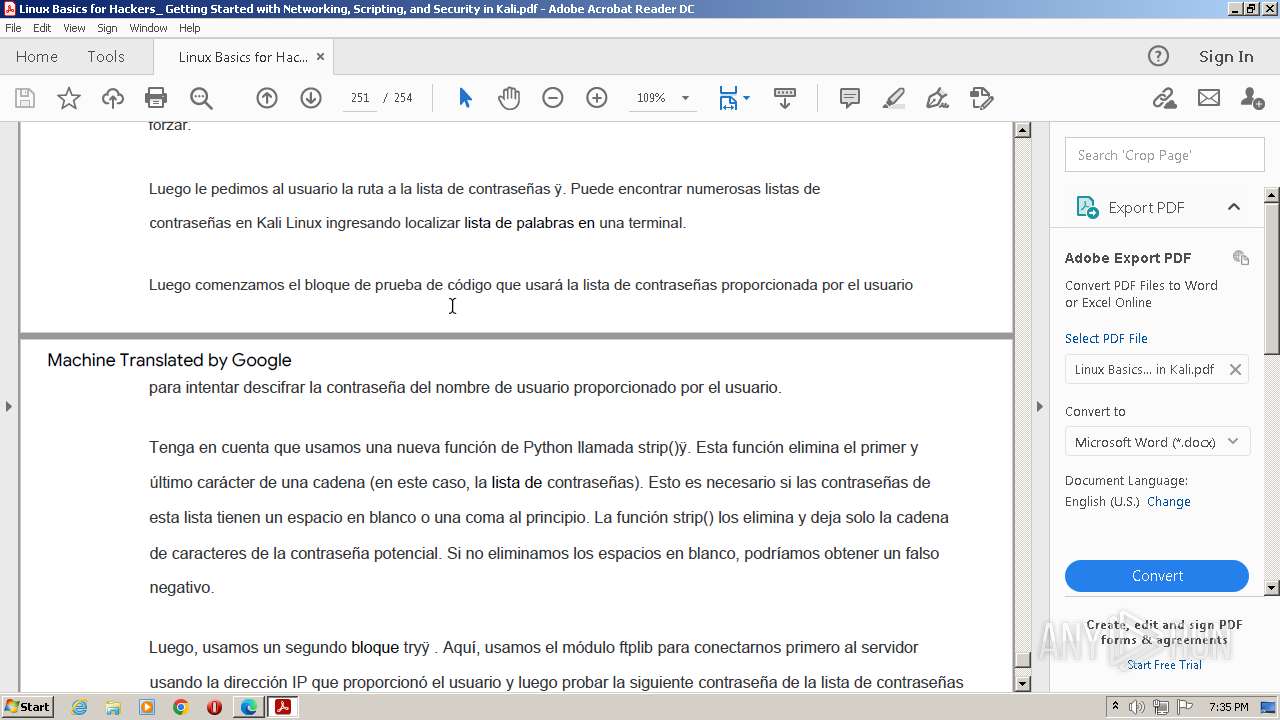Open Microsoft Edge from taskbar
The width and height of the screenshot is (1280, 720).
[248, 707]
